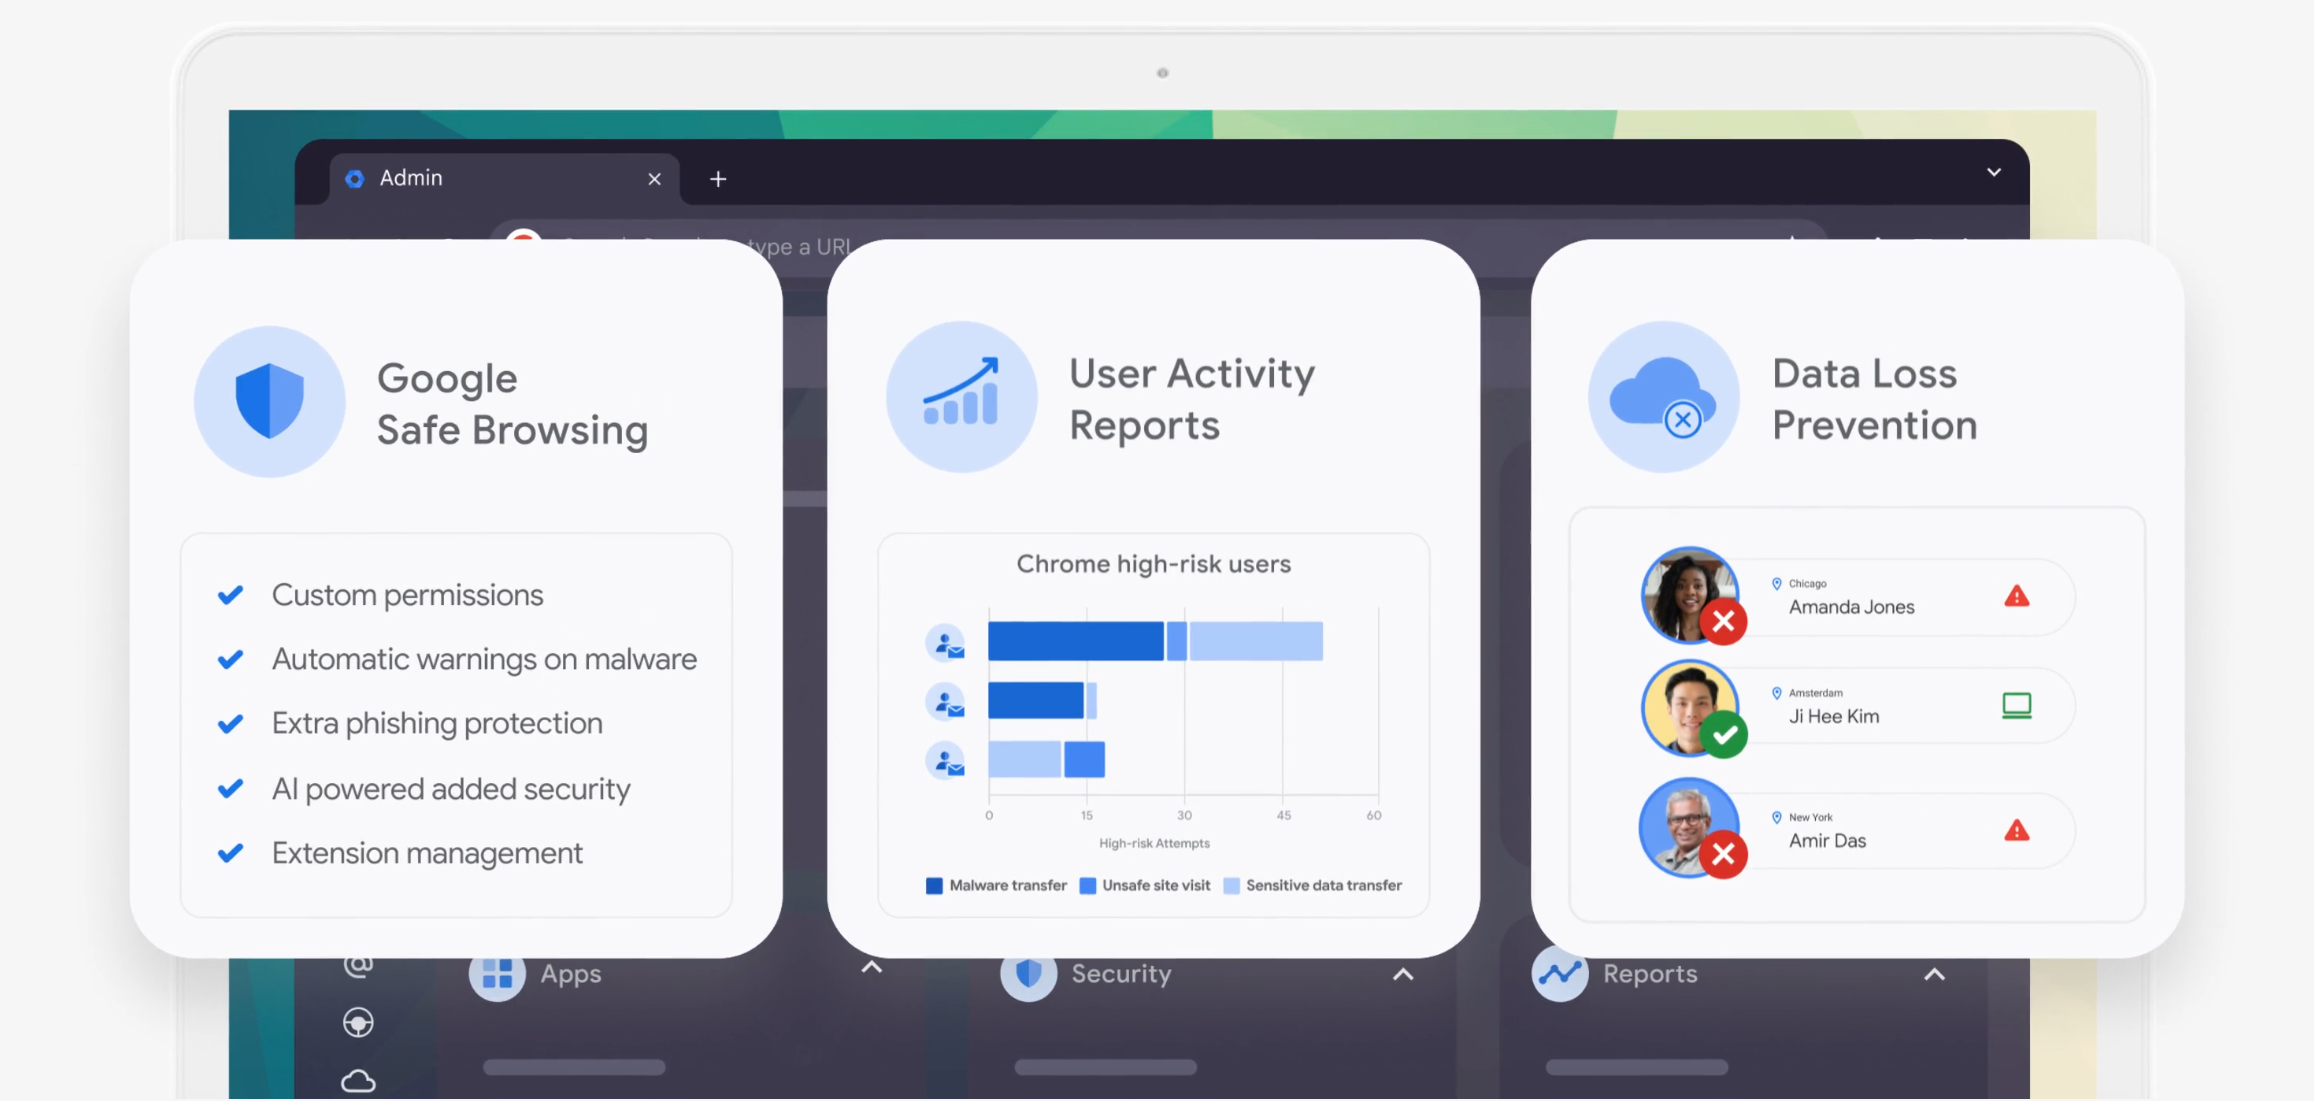Close the Admin tab

click(654, 179)
